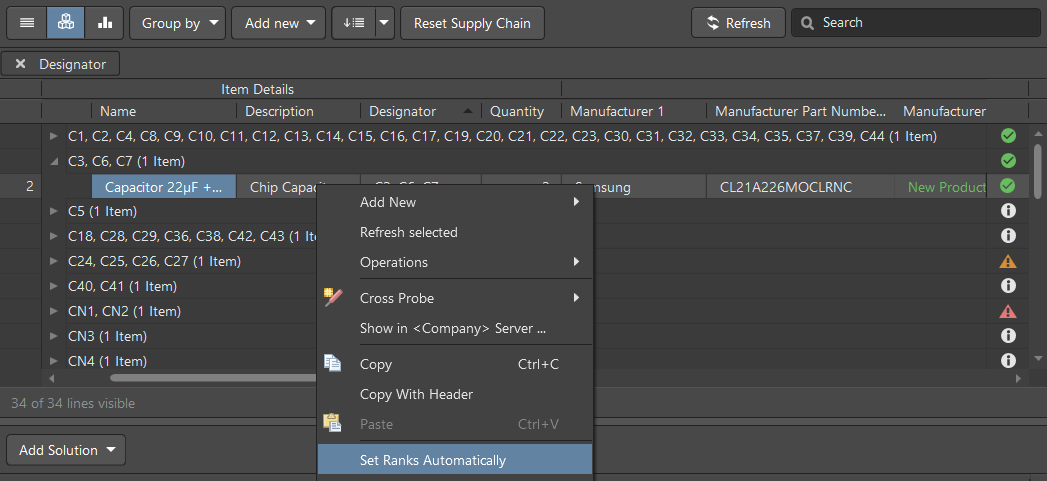Expand the C24, C25, C26, C27 group
Screen dimensions: 1047x481
click(x=54, y=261)
